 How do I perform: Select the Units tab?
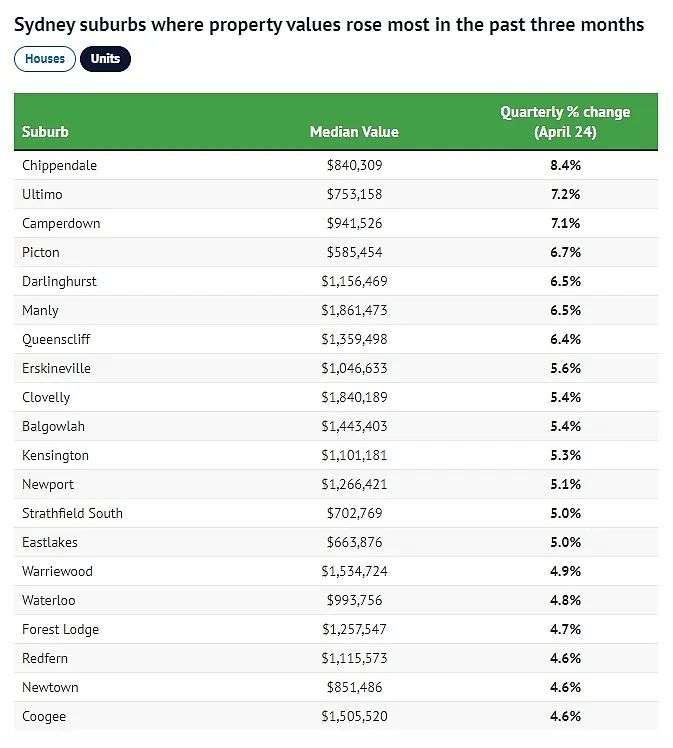coord(105,59)
